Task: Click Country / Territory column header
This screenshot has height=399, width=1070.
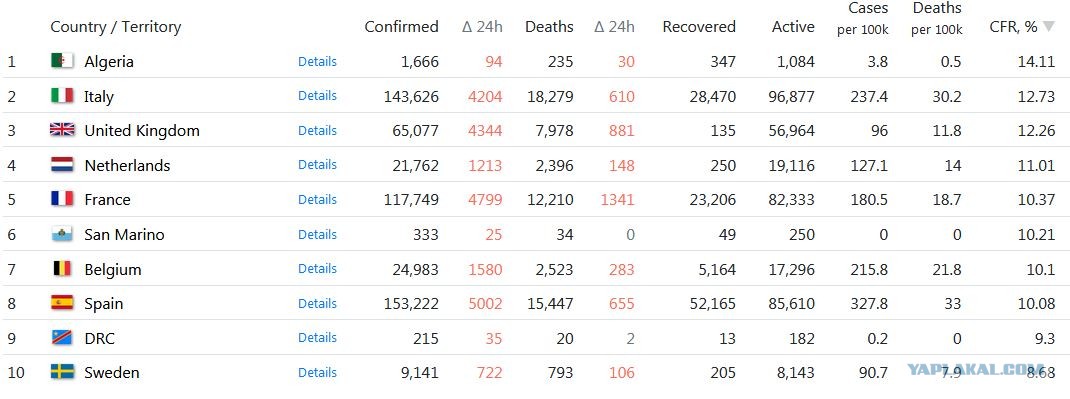Action: [x=115, y=27]
